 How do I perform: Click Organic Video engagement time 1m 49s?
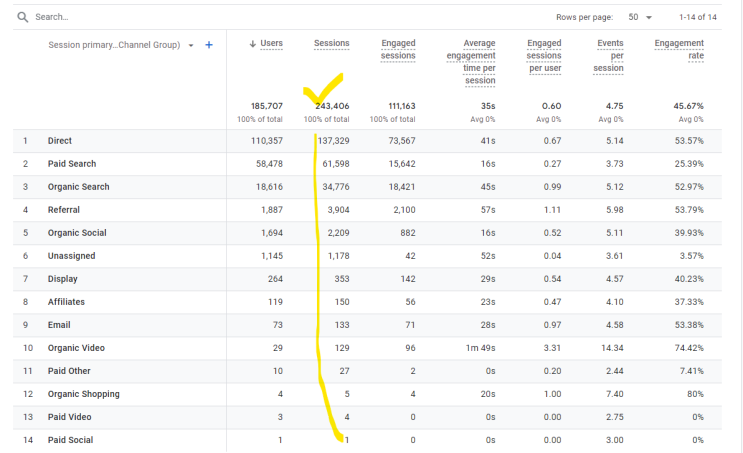click(x=480, y=348)
